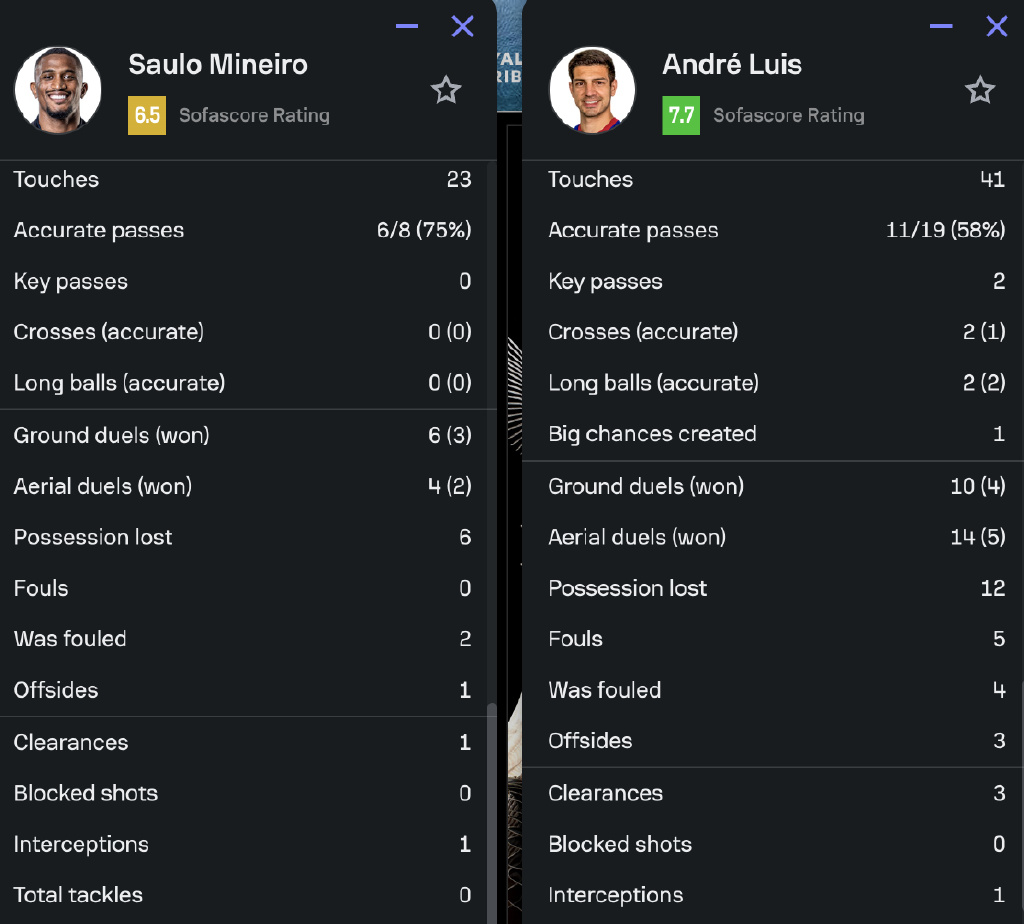Click the Sofascore Rating label for André Luis
Image resolution: width=1024 pixels, height=924 pixels.
tap(789, 116)
